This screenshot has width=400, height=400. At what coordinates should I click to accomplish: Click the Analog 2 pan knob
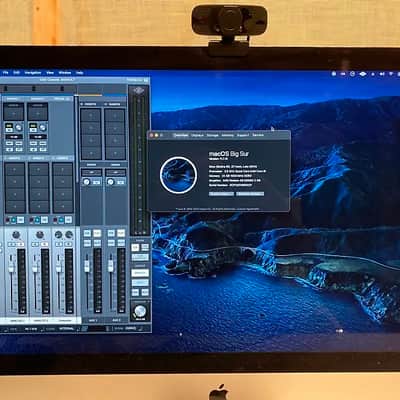click(x=40, y=235)
